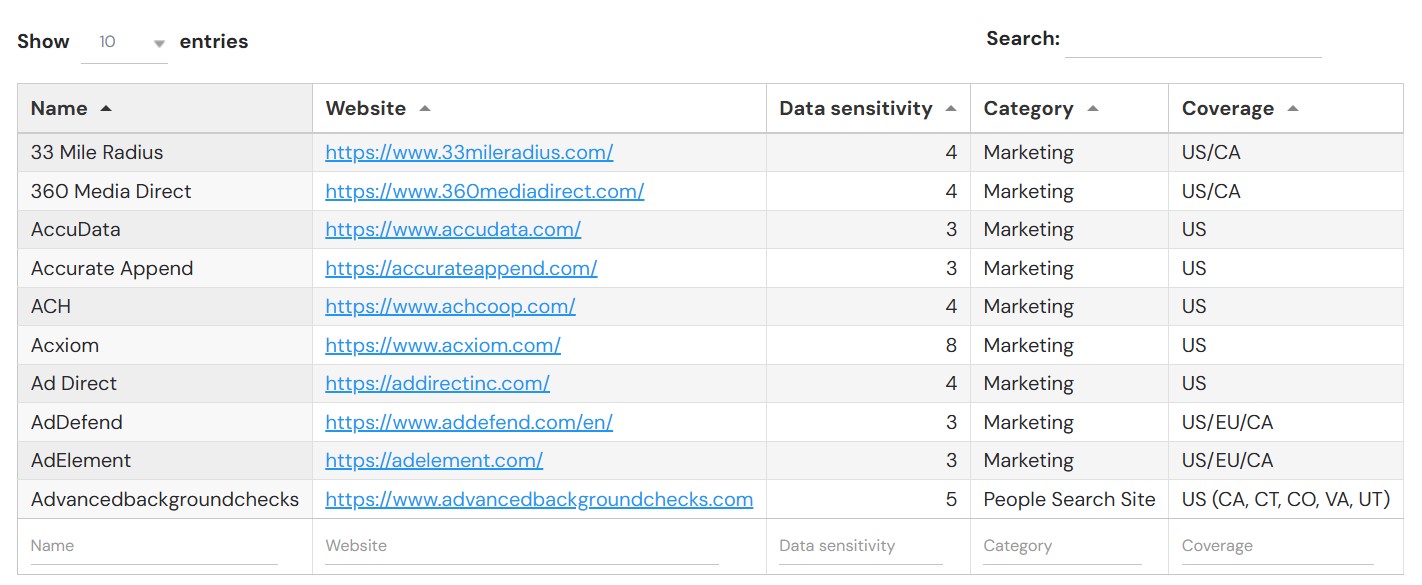
Task: Open the Show entries count dropdown
Action: point(124,42)
